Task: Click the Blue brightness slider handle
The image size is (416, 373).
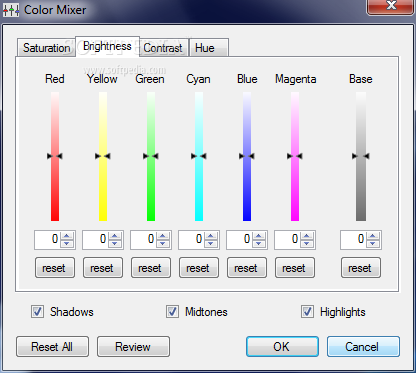Action: (x=247, y=156)
